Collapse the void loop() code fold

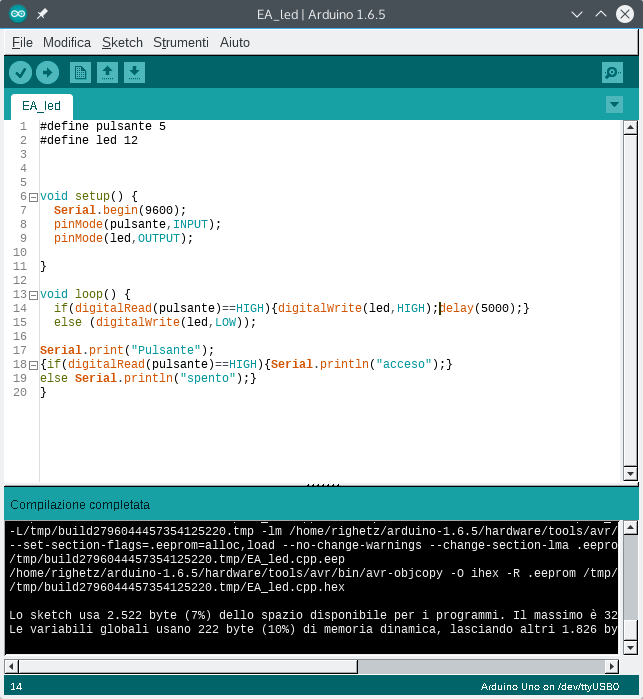(33, 295)
